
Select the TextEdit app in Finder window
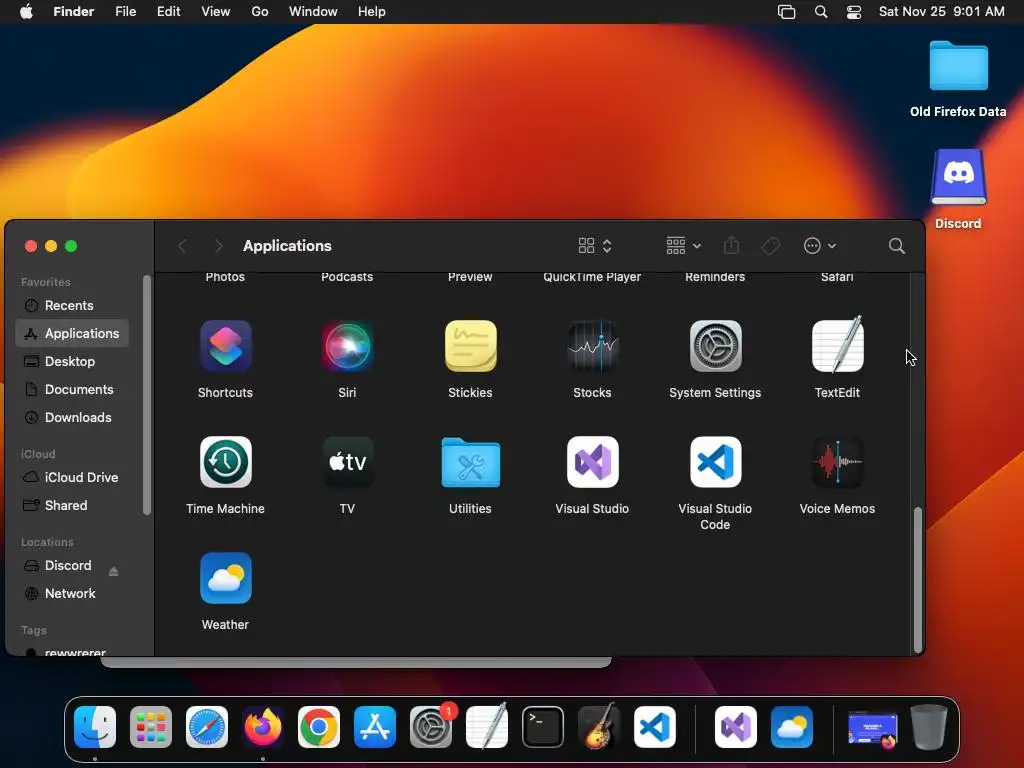tap(837, 345)
